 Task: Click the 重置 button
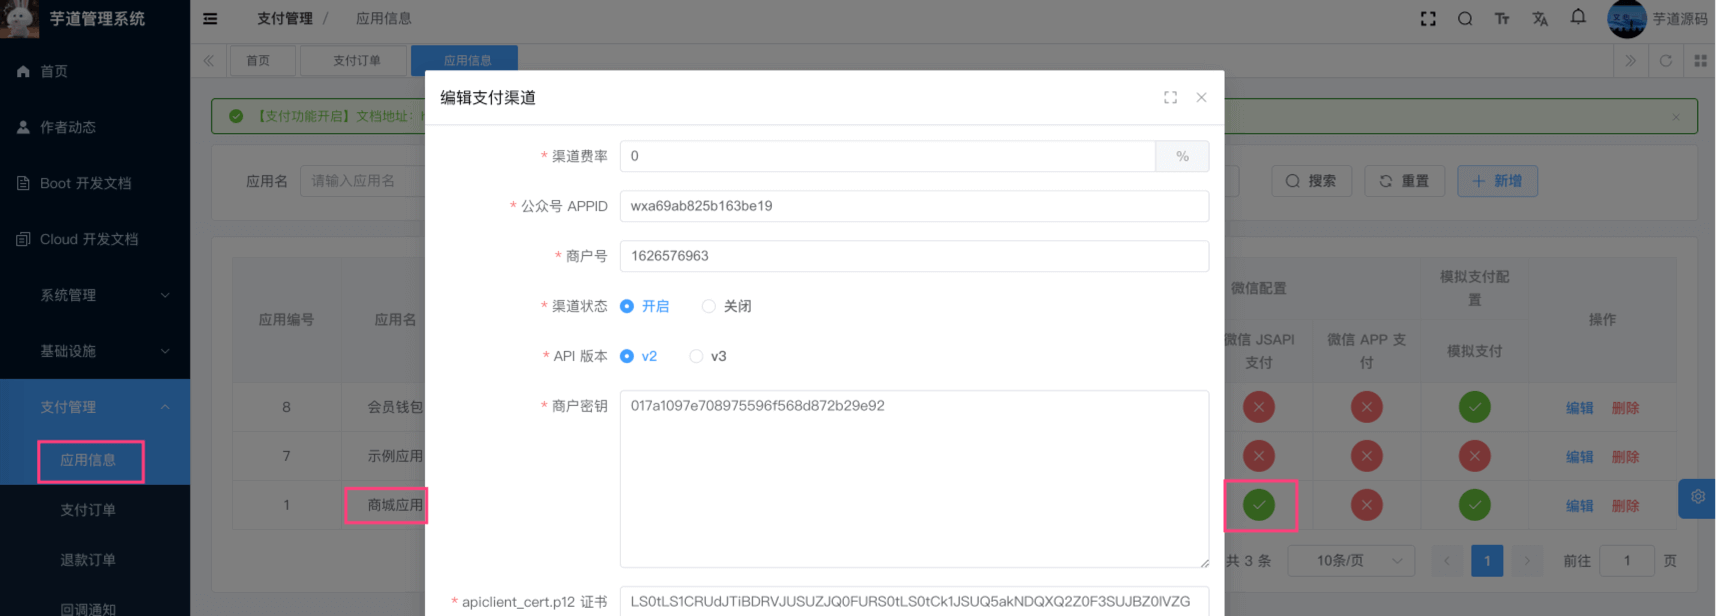(1404, 181)
